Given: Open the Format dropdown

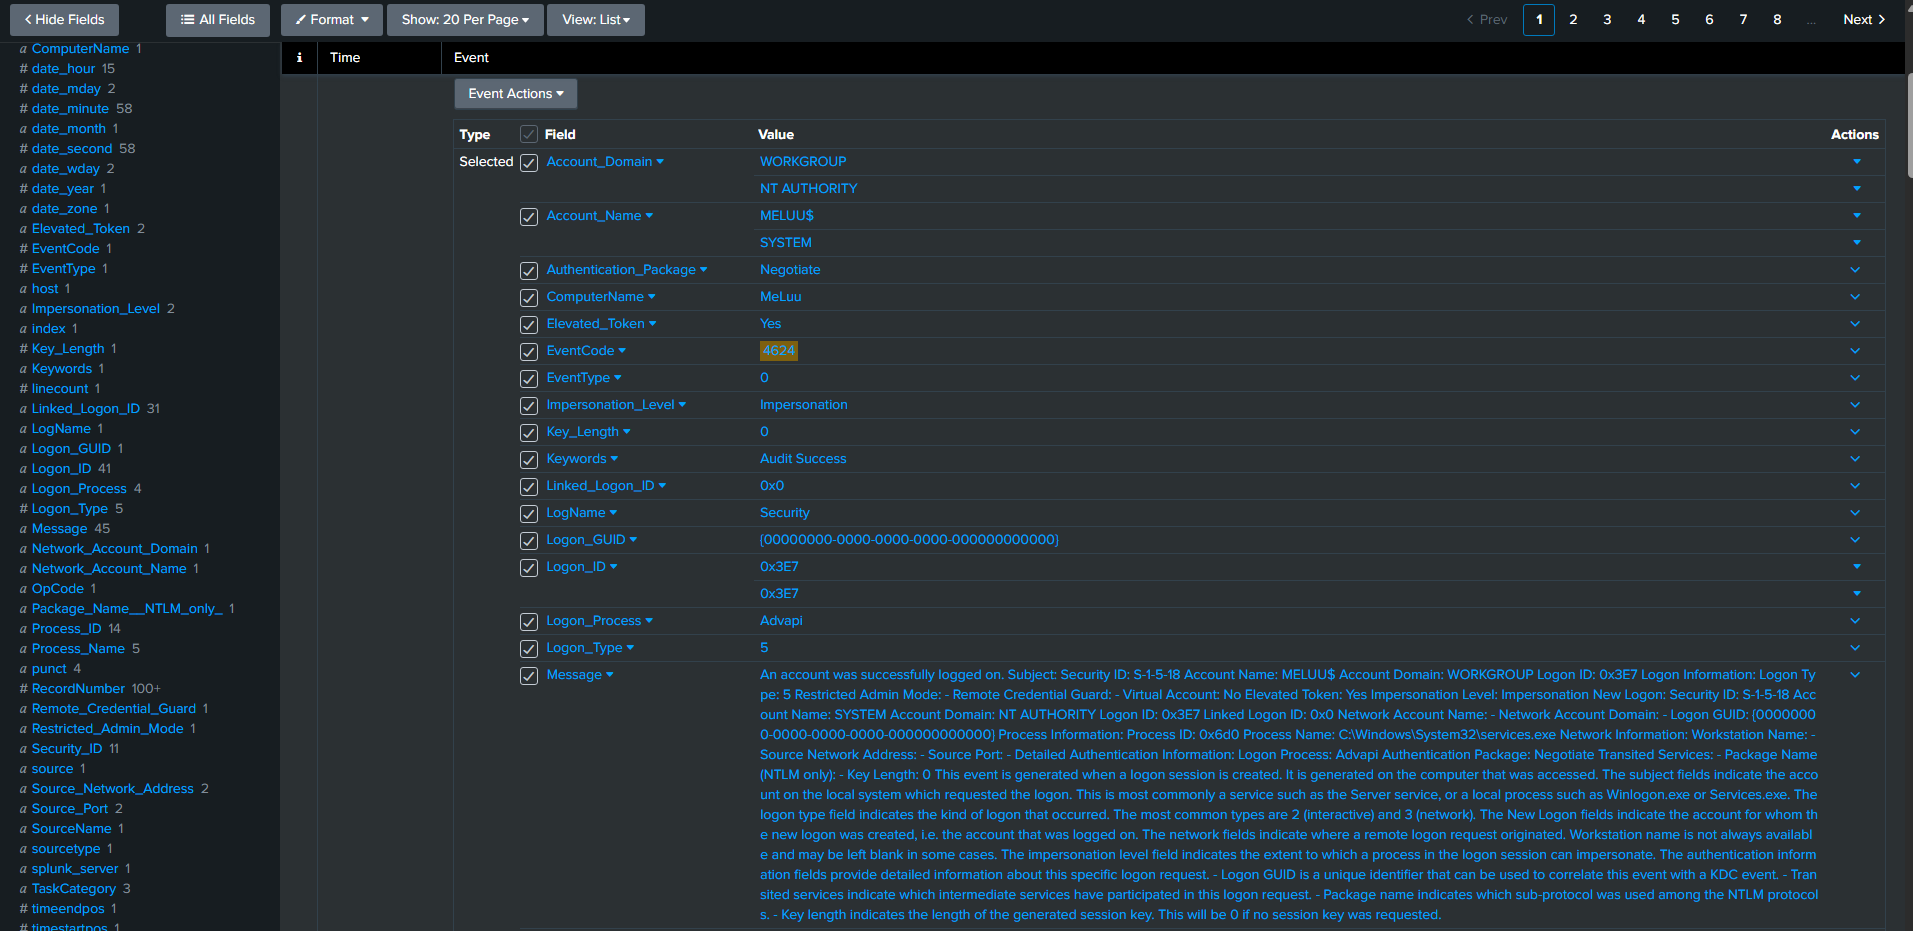Looking at the screenshot, I should (332, 20).
